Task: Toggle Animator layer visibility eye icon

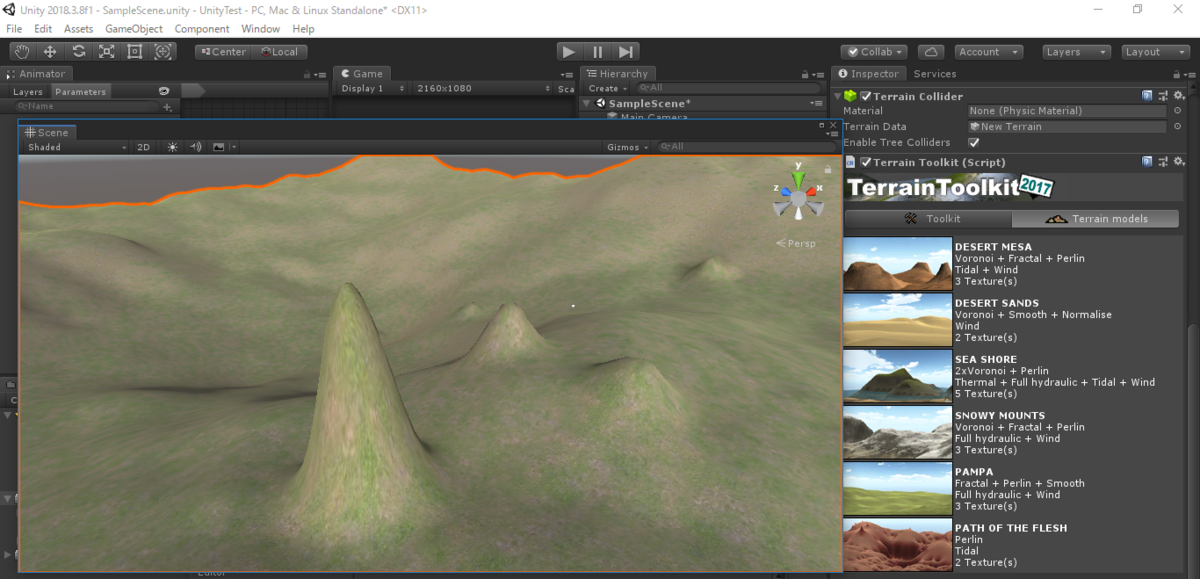Action: [164, 91]
